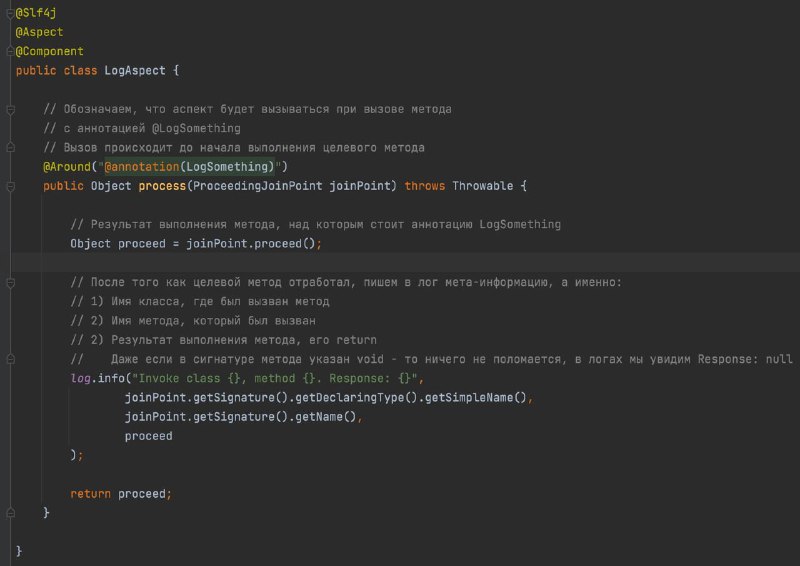Click the italic log field before .info
The width and height of the screenshot is (800, 566).
coord(81,379)
